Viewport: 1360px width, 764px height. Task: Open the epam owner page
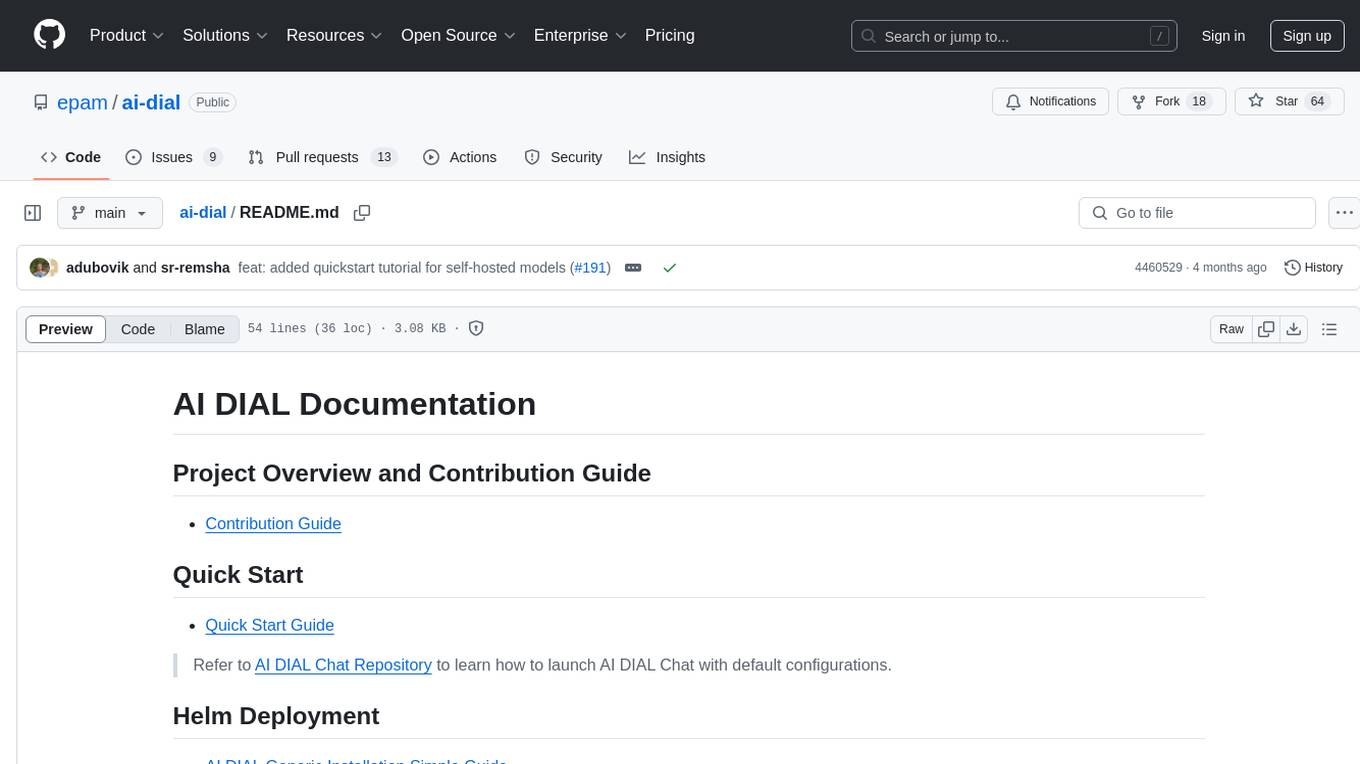[x=82, y=102]
